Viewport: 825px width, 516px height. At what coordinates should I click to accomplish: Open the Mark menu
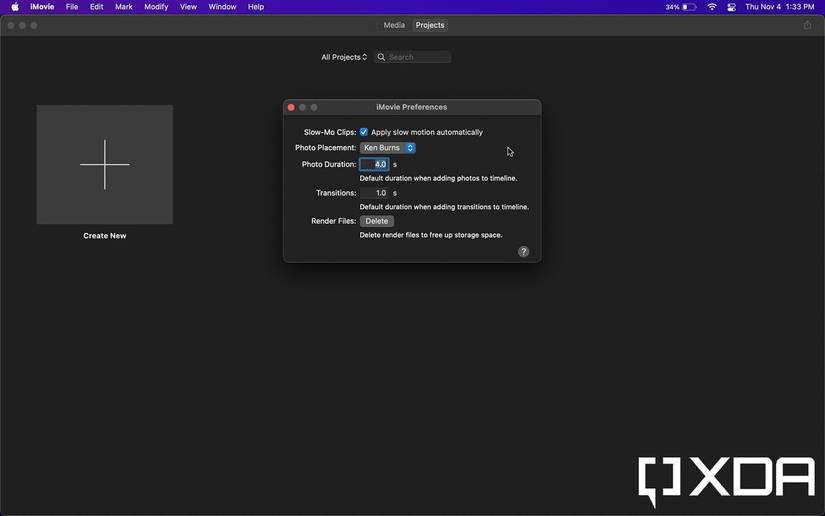click(124, 7)
